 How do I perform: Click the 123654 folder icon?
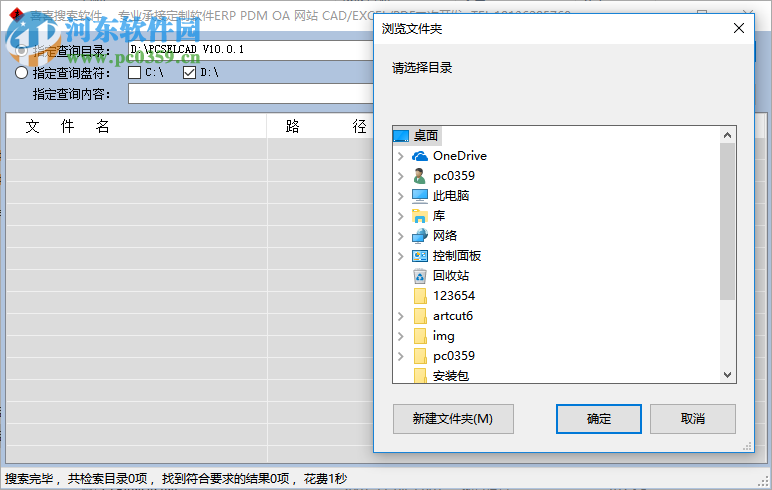click(420, 296)
